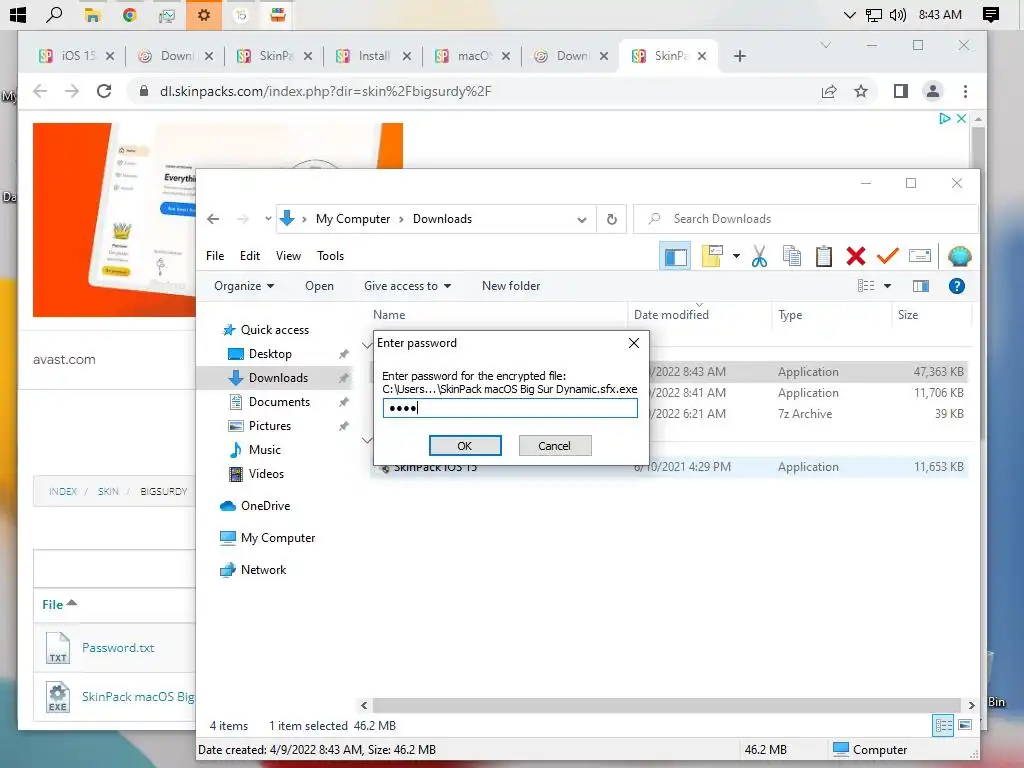The width and height of the screenshot is (1024, 768).
Task: Click the Paste clipboard toolbar icon
Action: tap(824, 256)
